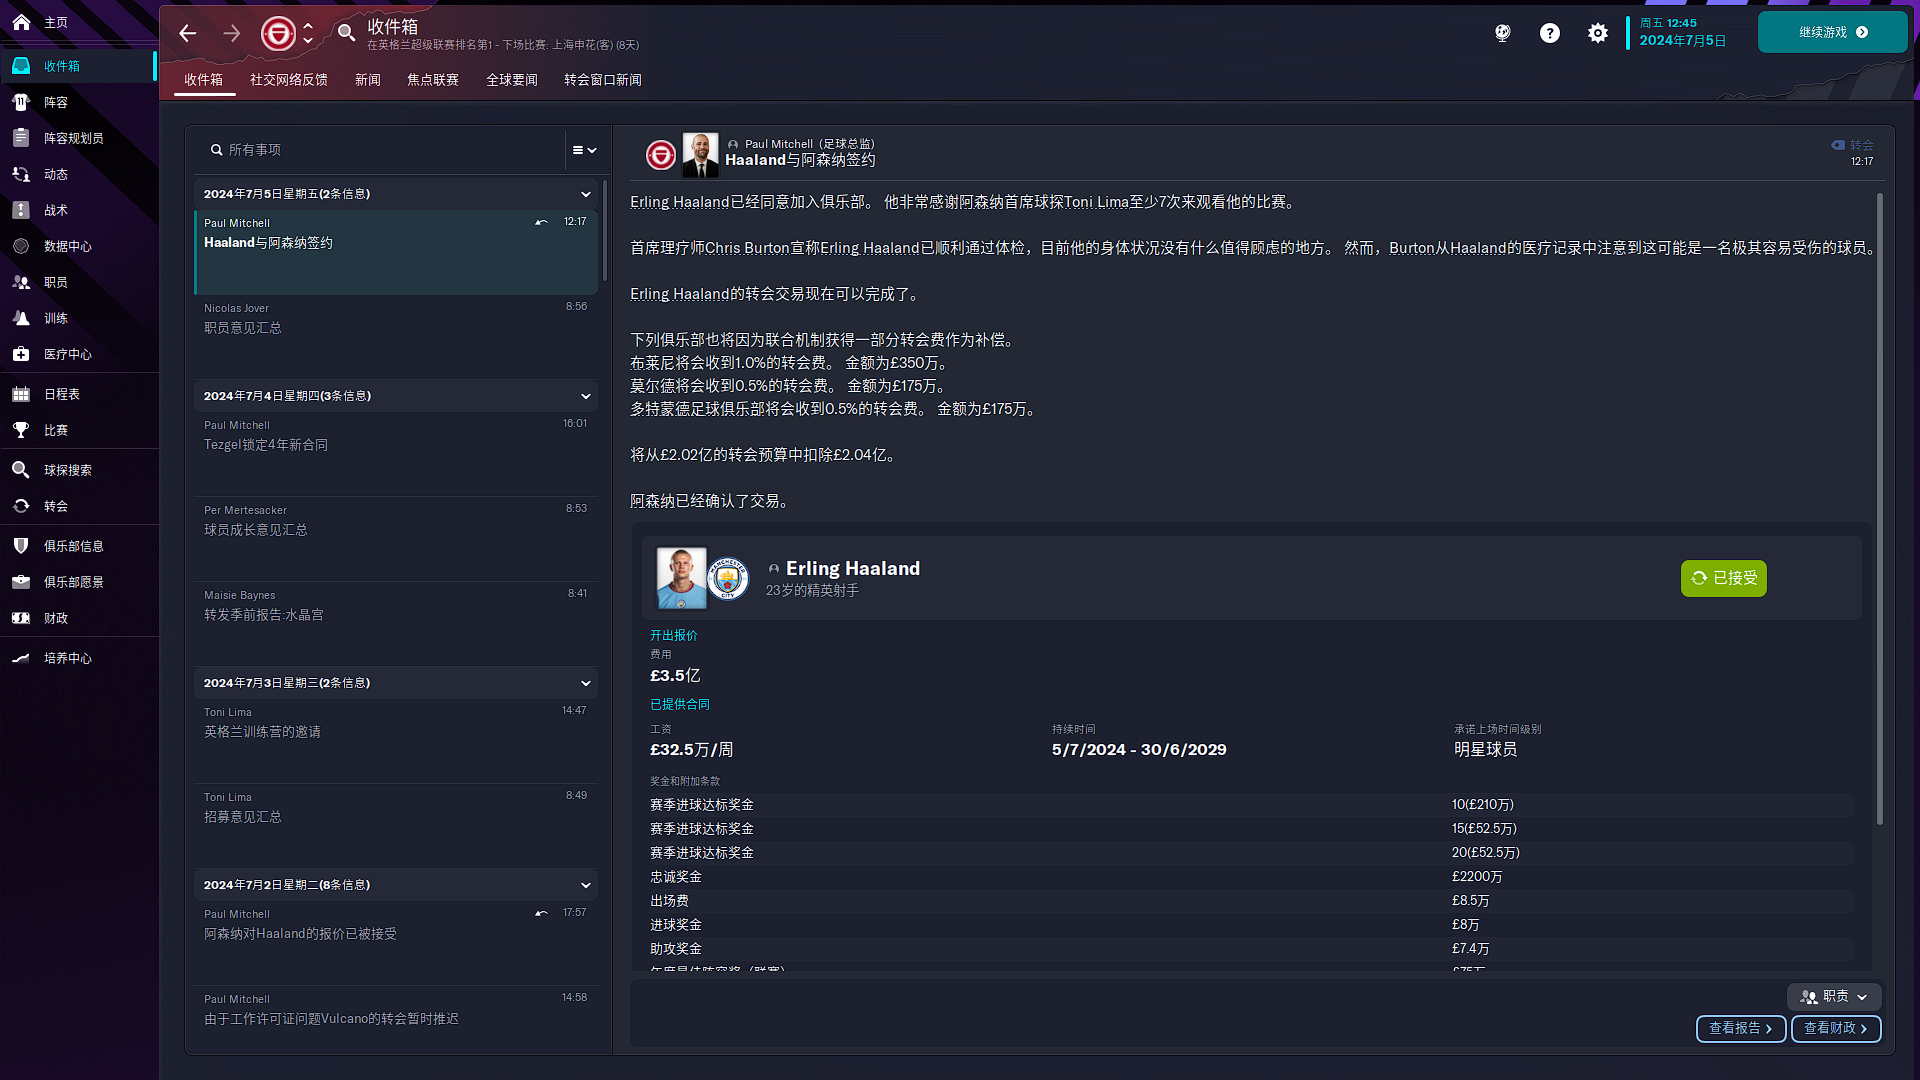Open the 动态 dynamics sidebar icon
The height and width of the screenshot is (1080, 1920).
pyautogui.click(x=21, y=174)
